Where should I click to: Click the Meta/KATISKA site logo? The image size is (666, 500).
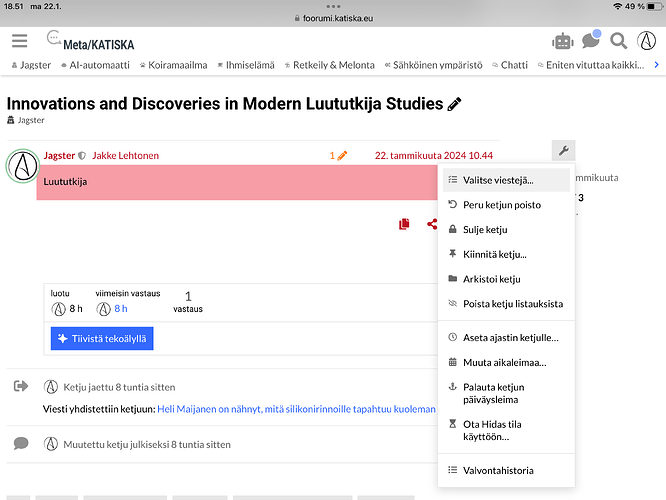click(x=90, y=41)
